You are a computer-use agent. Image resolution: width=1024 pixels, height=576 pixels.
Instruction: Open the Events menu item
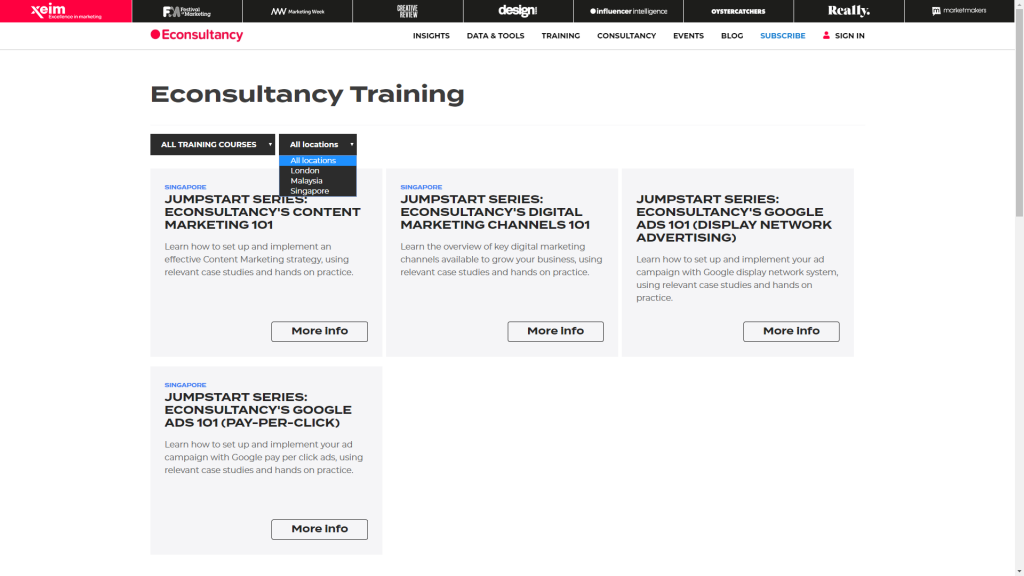688,36
